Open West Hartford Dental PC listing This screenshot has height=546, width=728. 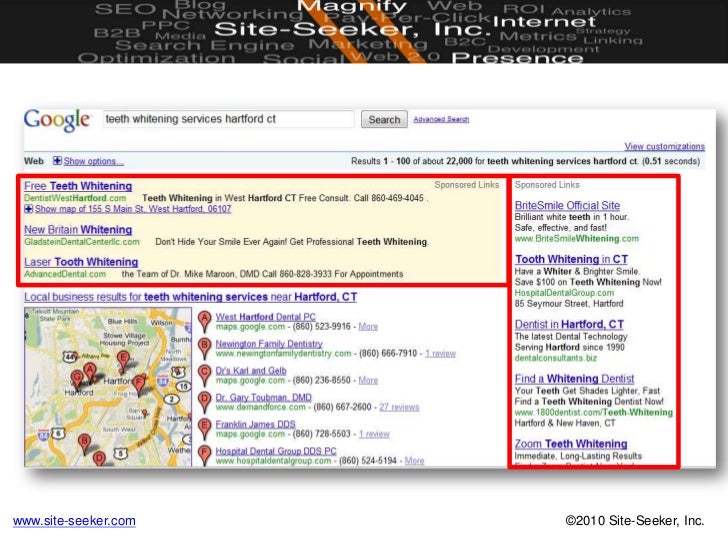(266, 317)
